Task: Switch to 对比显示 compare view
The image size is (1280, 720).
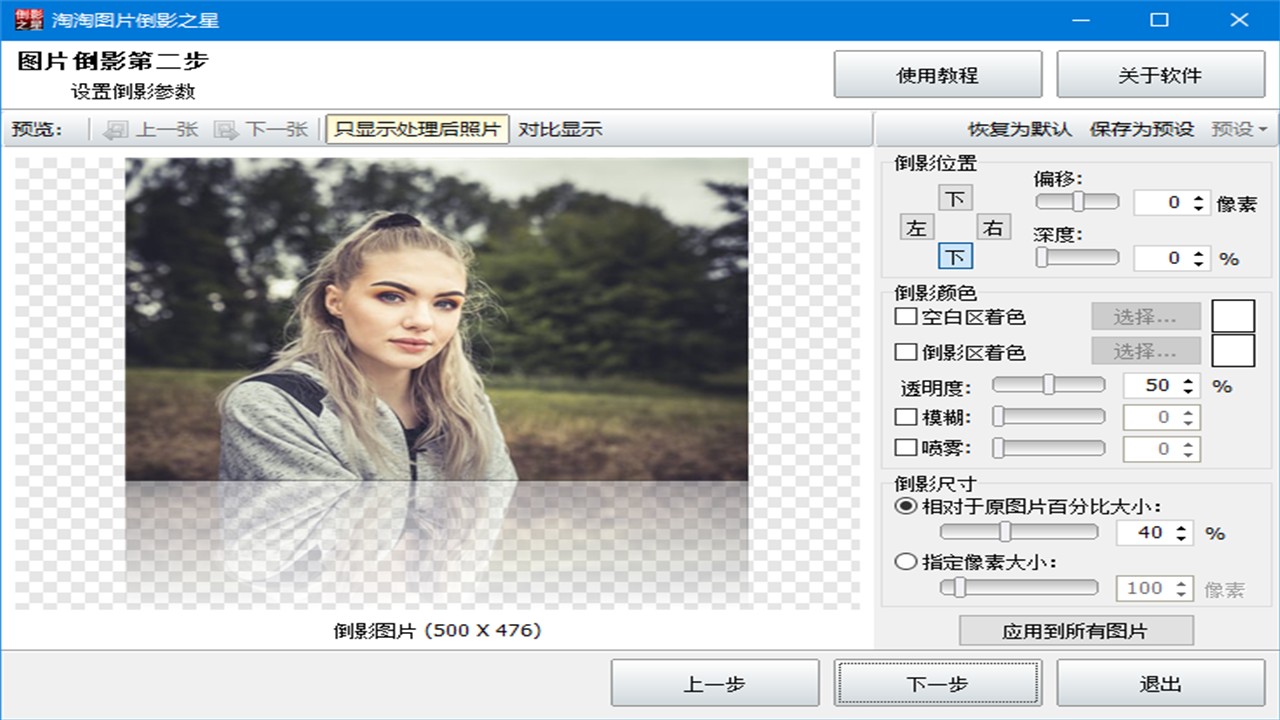Action: click(560, 129)
